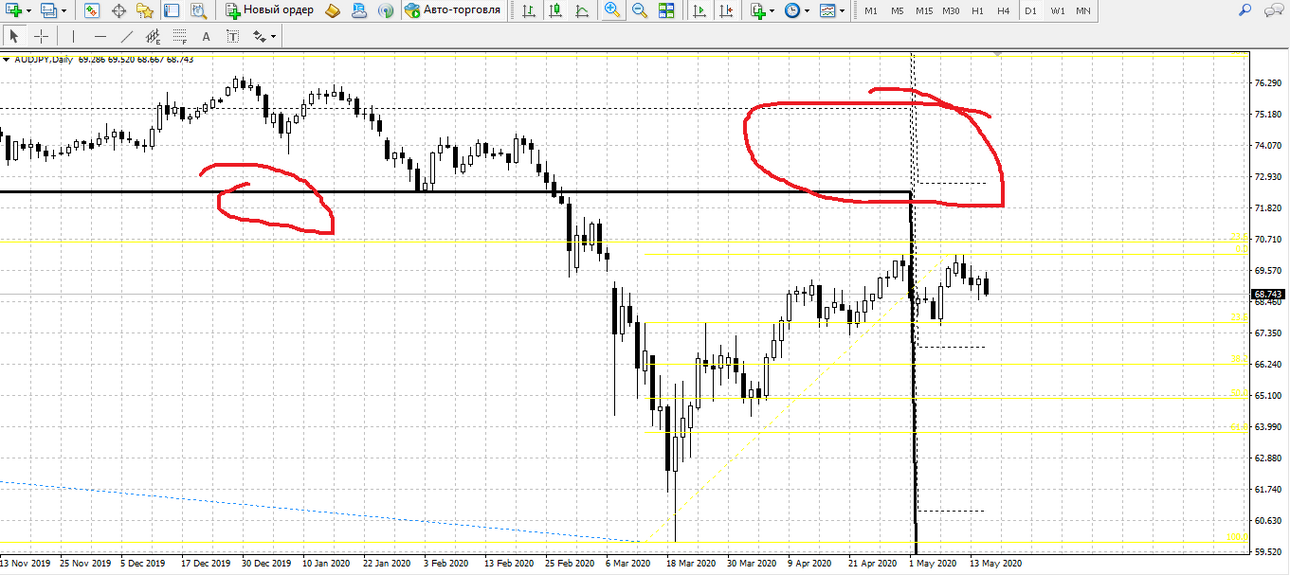Zoom out of the chart
The image size is (1290, 575).
point(639,10)
